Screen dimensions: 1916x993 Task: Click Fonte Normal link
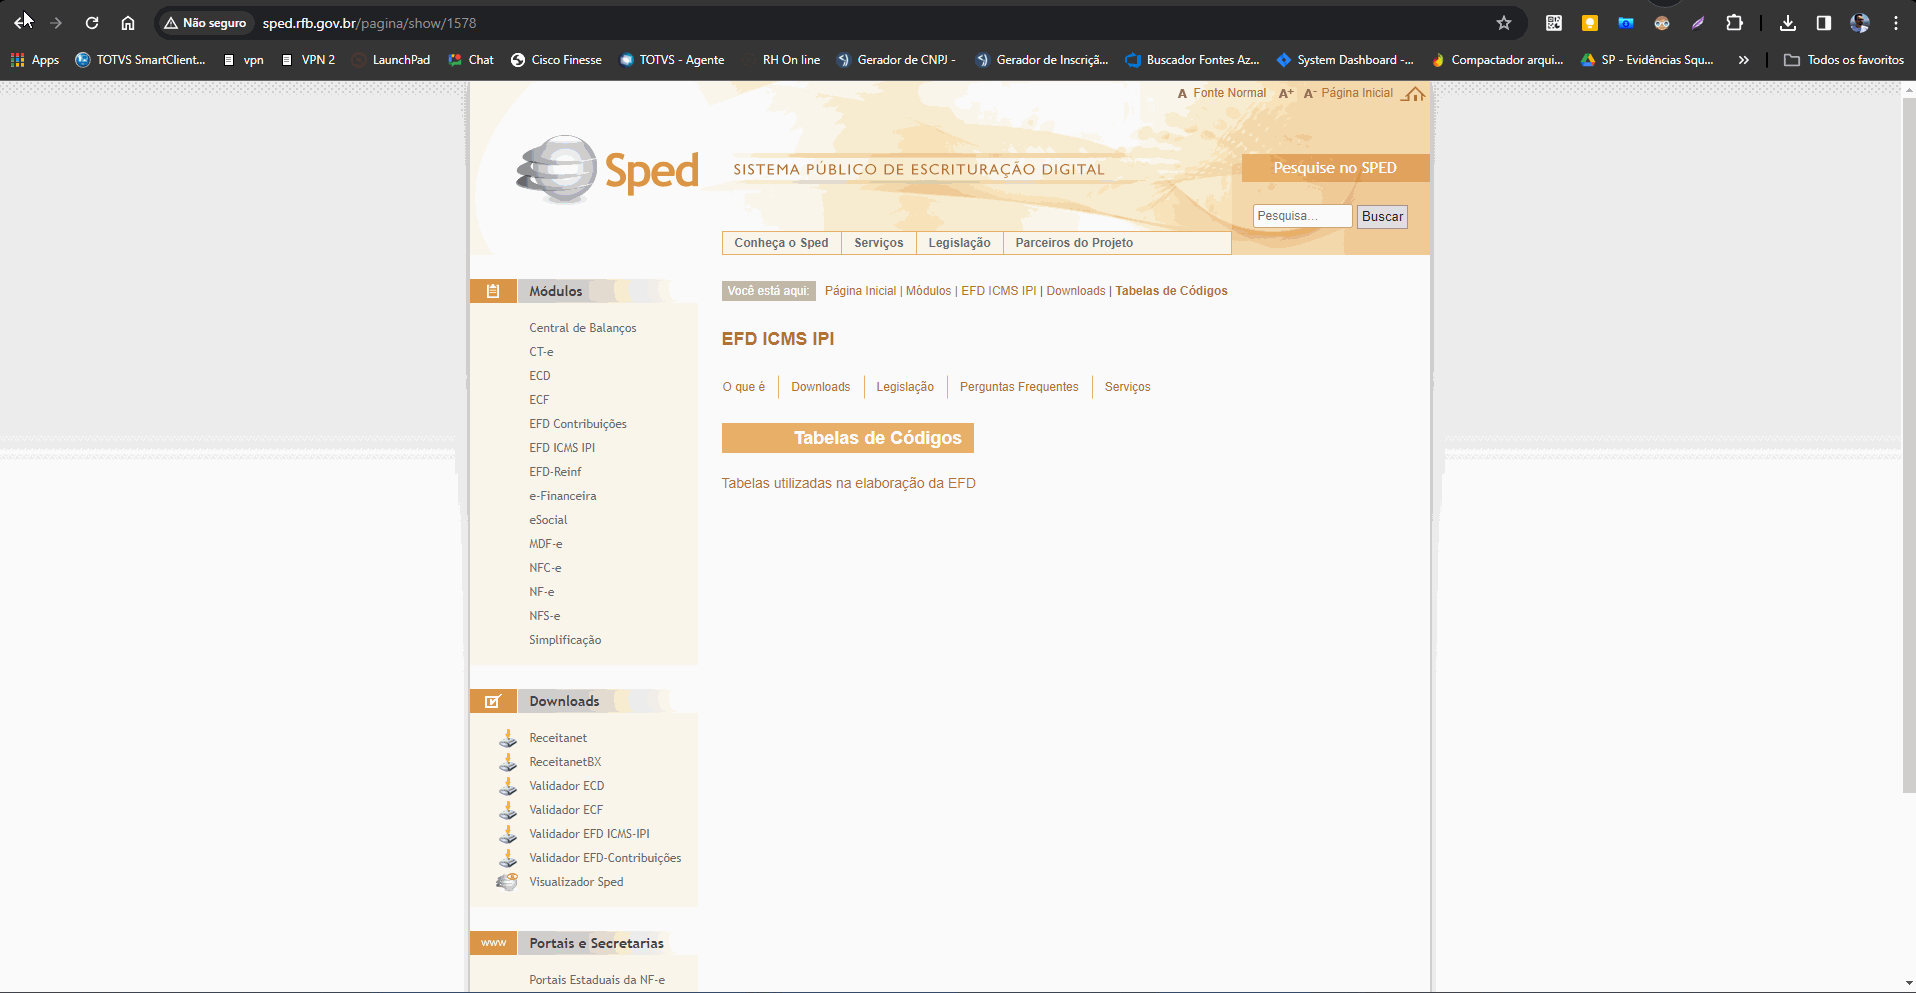1229,93
